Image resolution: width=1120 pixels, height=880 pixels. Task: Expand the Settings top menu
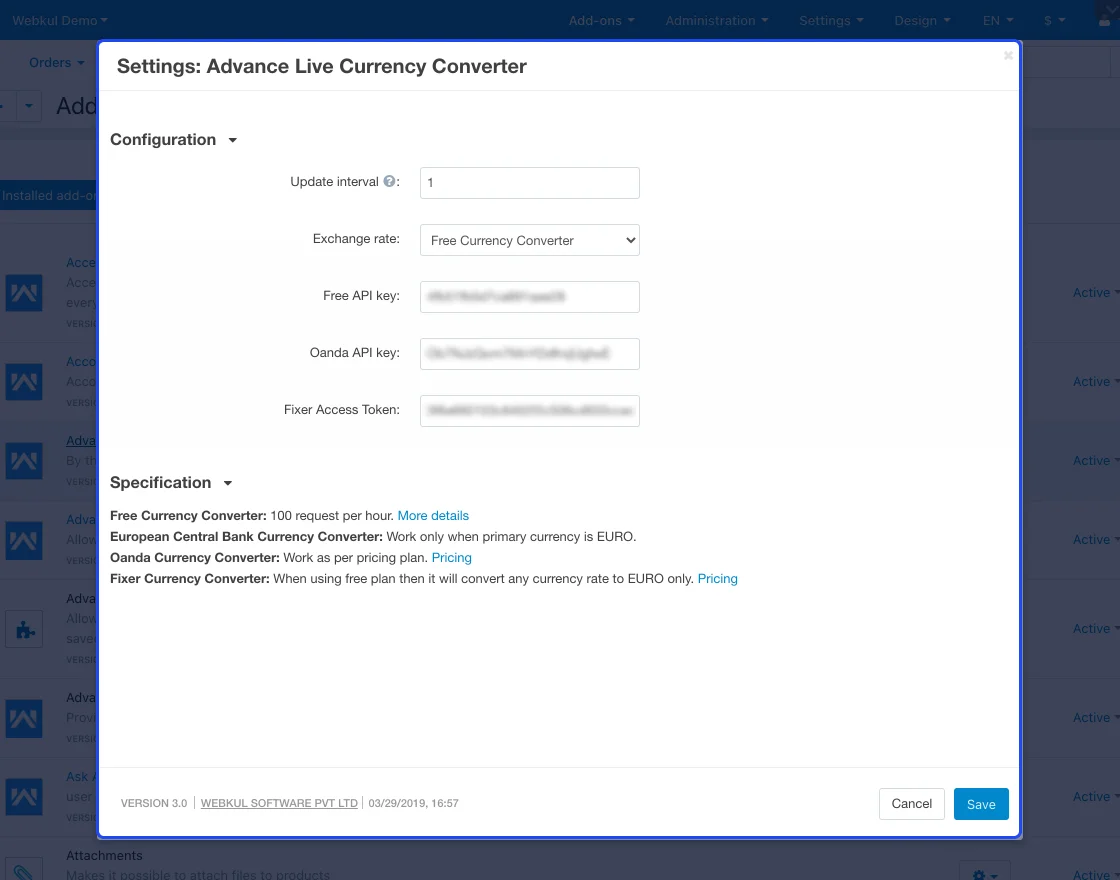pyautogui.click(x=831, y=21)
